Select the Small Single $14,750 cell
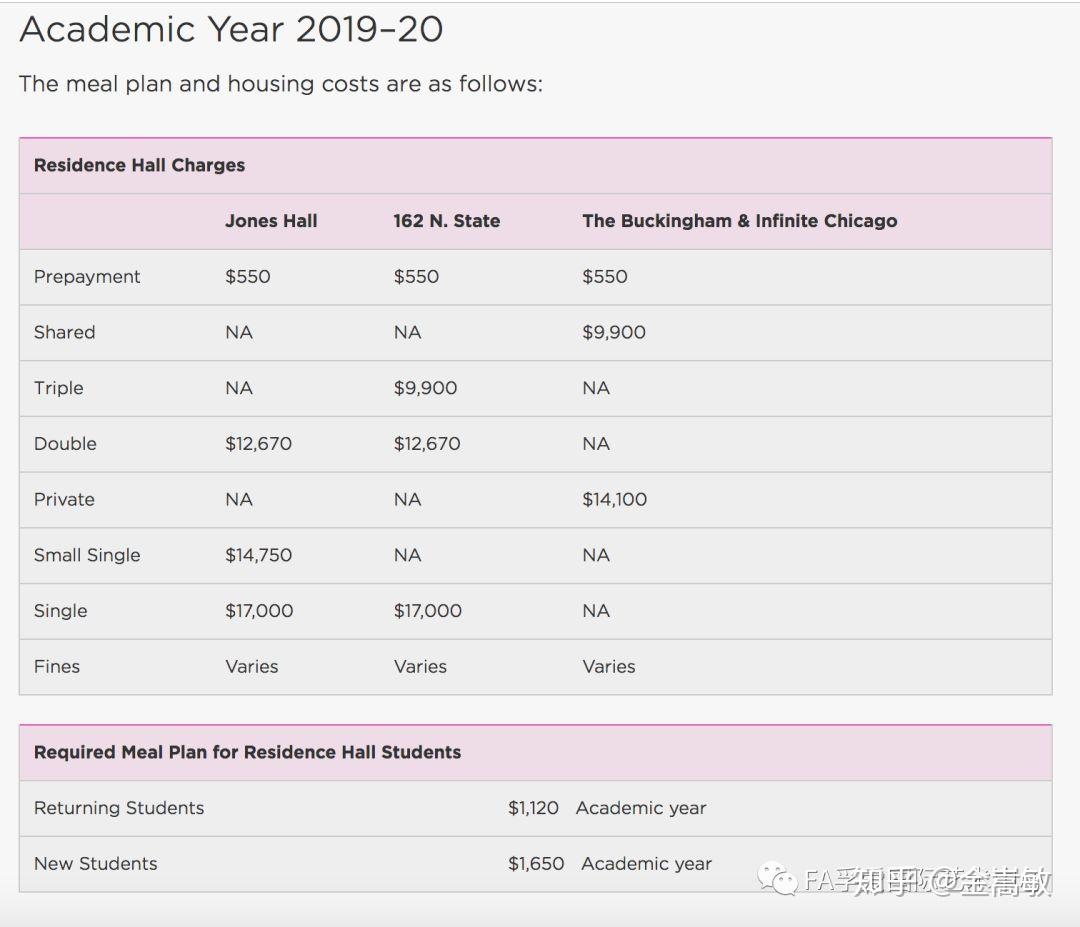Image resolution: width=1080 pixels, height=927 pixels. [258, 556]
